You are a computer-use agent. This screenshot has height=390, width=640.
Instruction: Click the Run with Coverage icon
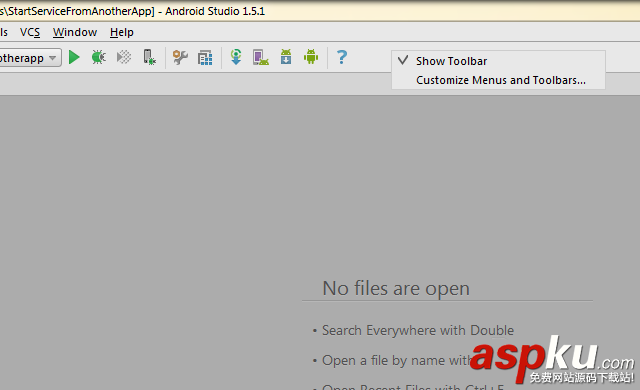pyautogui.click(x=124, y=57)
